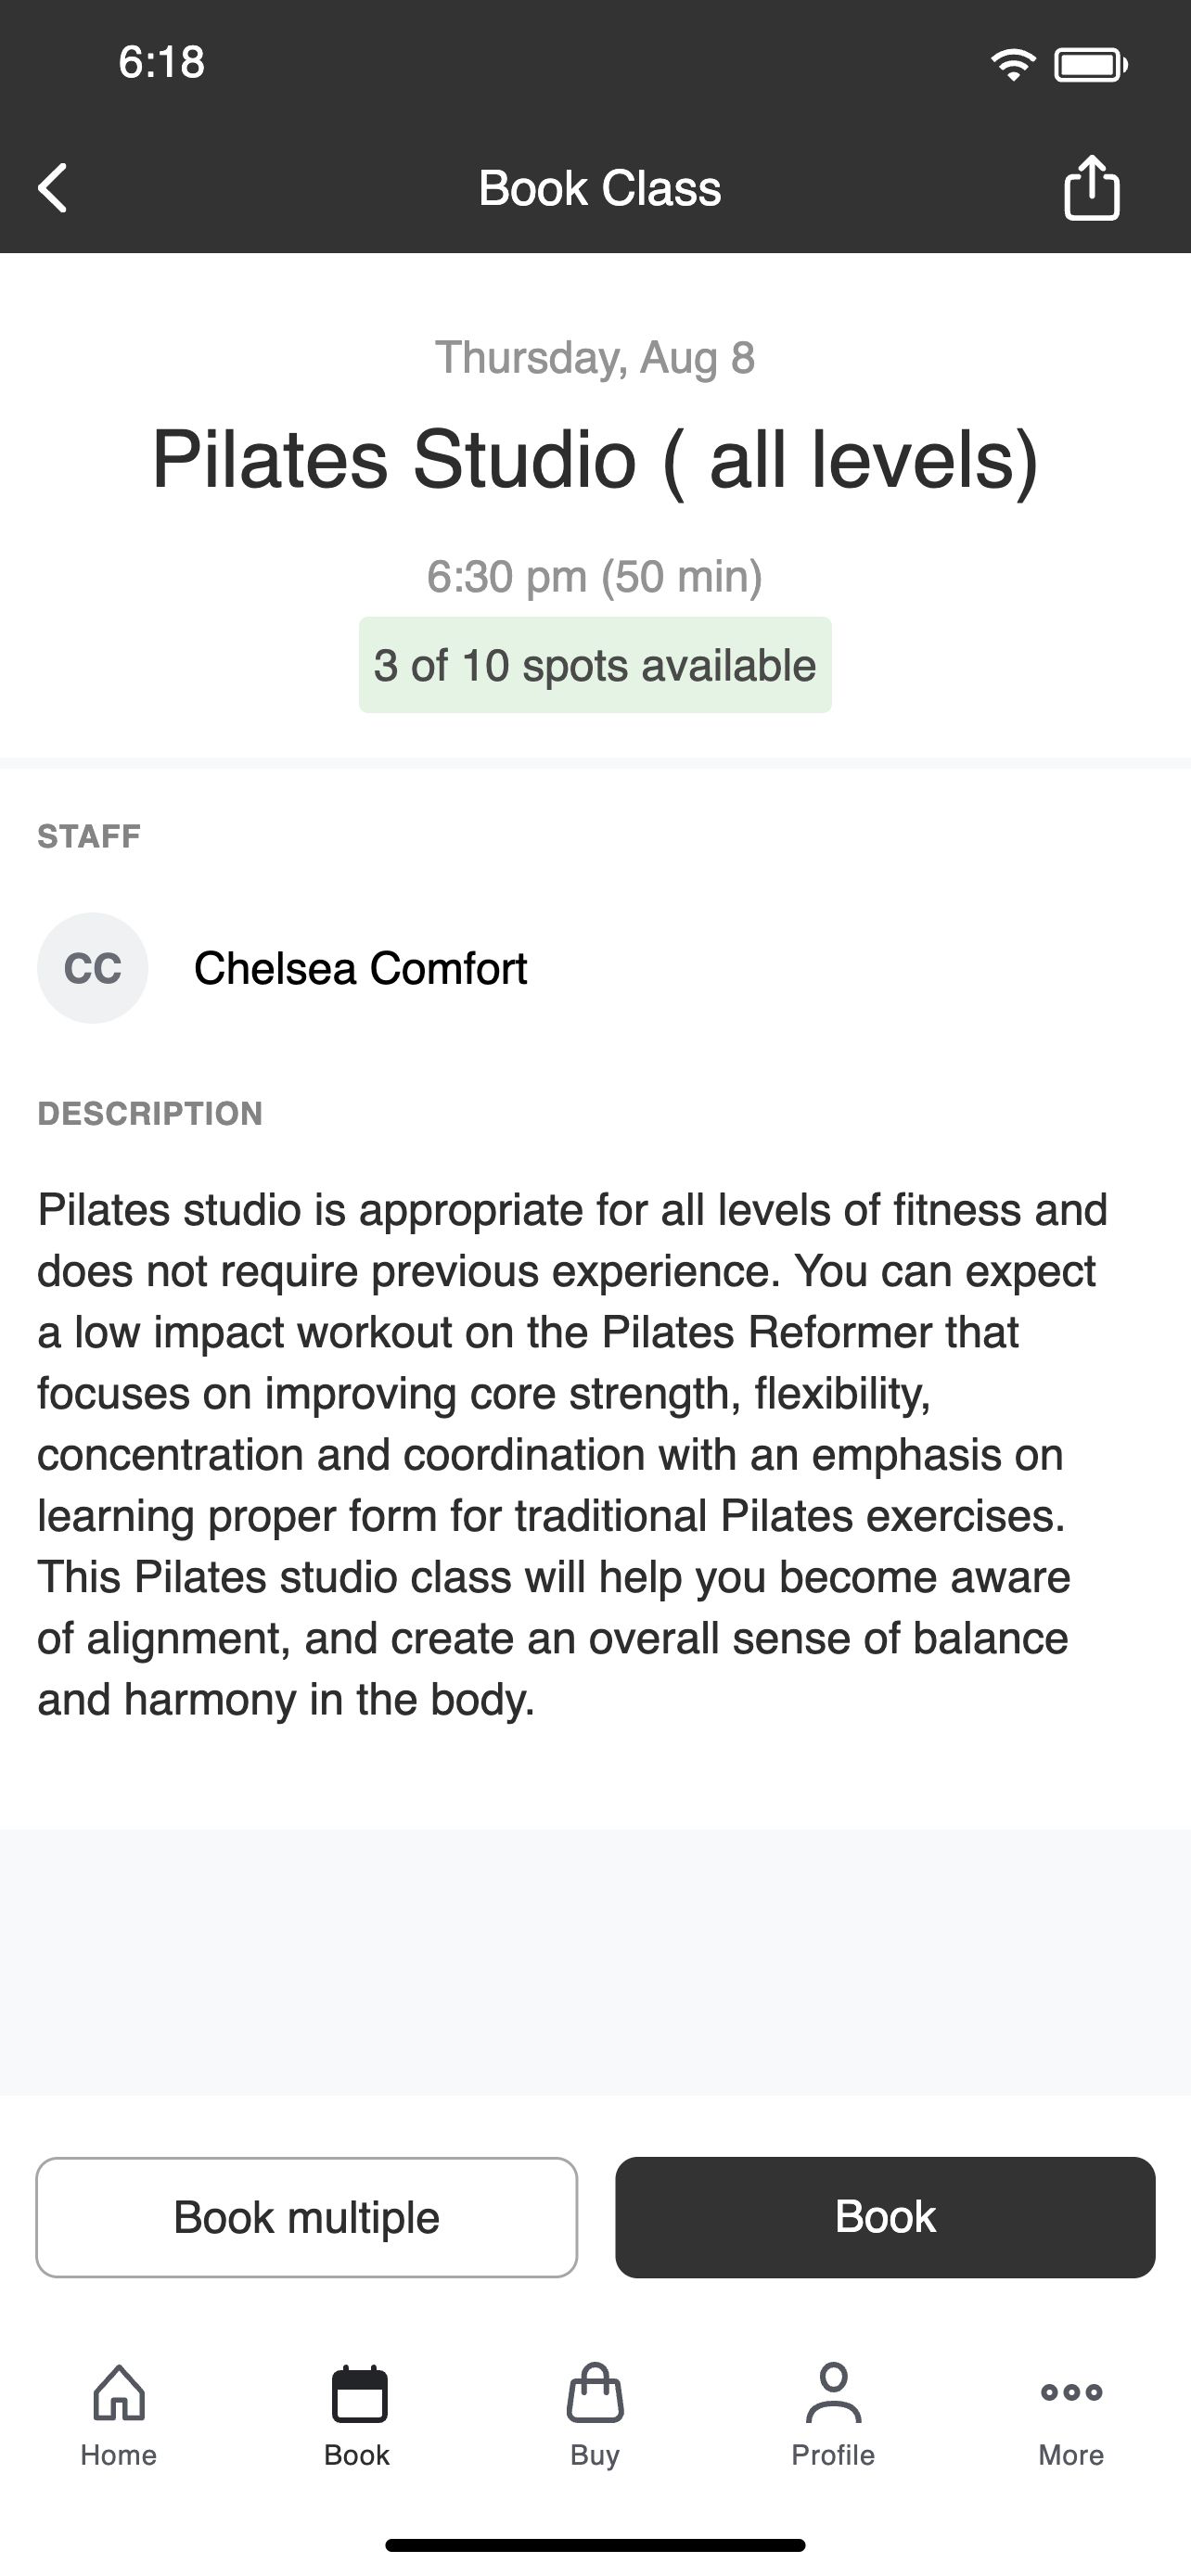
Task: Tap the 3 of 10 spots available badge
Action: coord(595,665)
